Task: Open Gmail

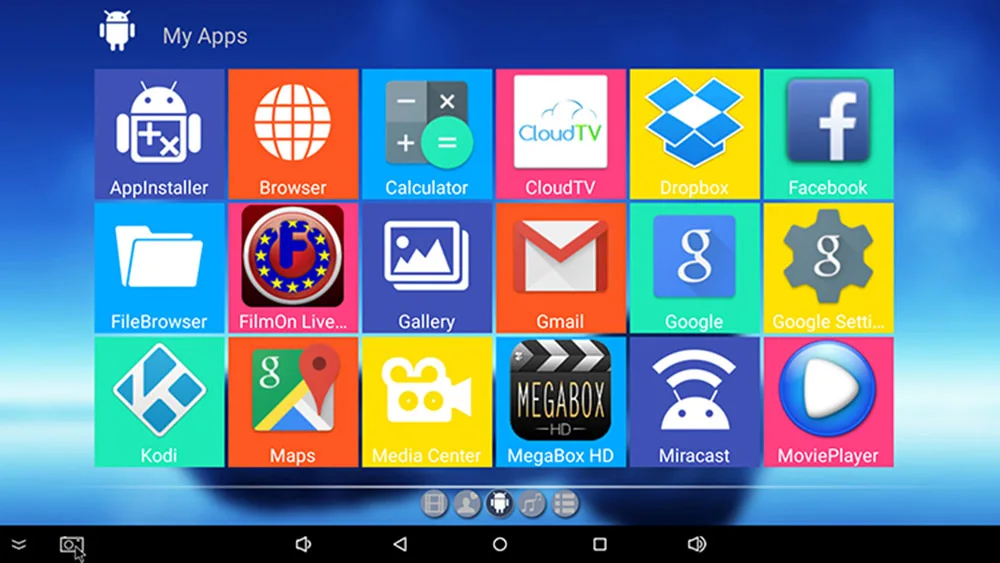Action: 561,268
